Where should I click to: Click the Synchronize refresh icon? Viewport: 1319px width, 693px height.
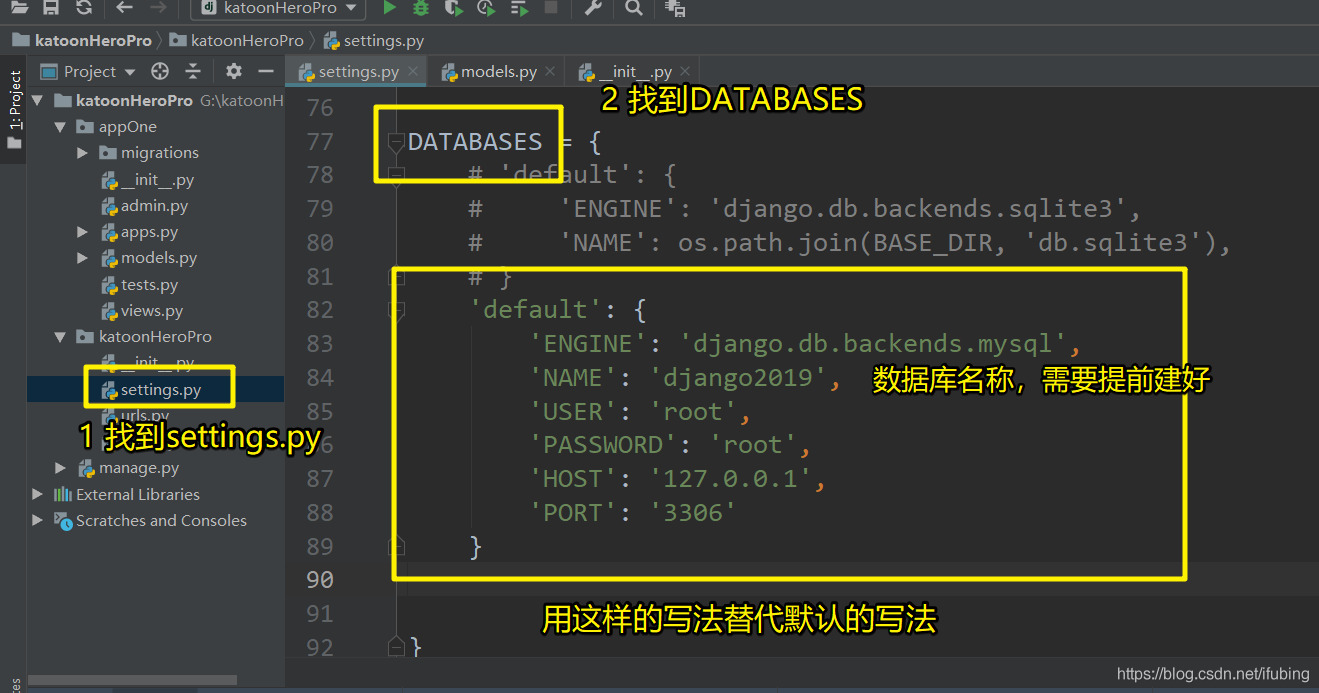84,8
